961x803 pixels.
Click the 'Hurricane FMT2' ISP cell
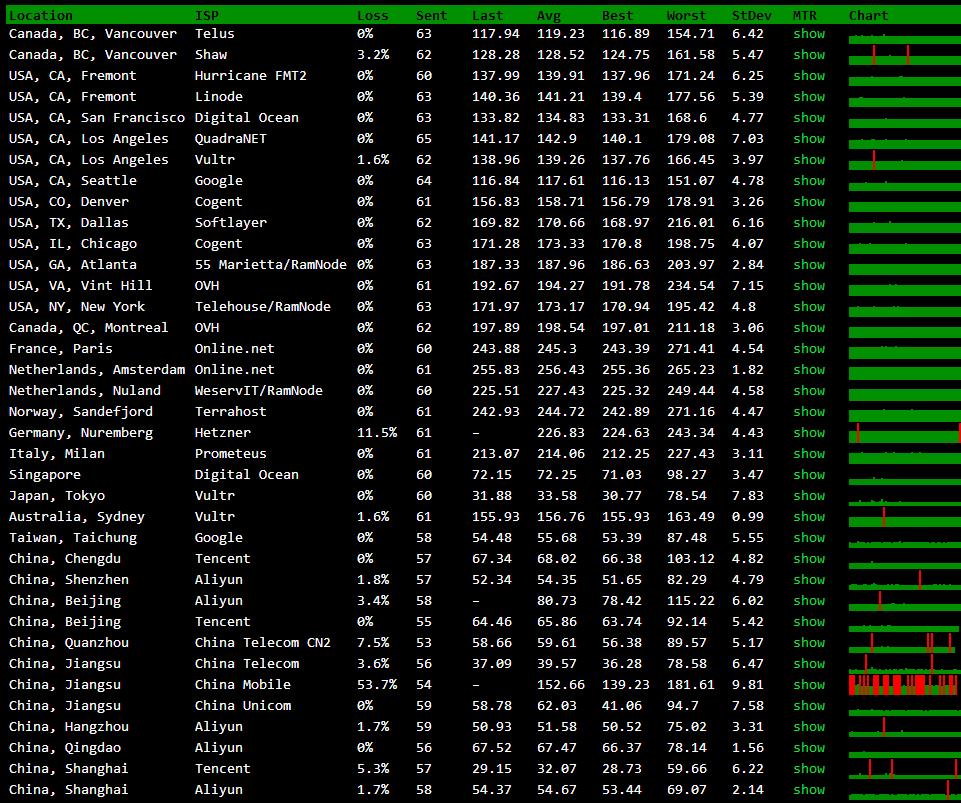click(x=251, y=75)
